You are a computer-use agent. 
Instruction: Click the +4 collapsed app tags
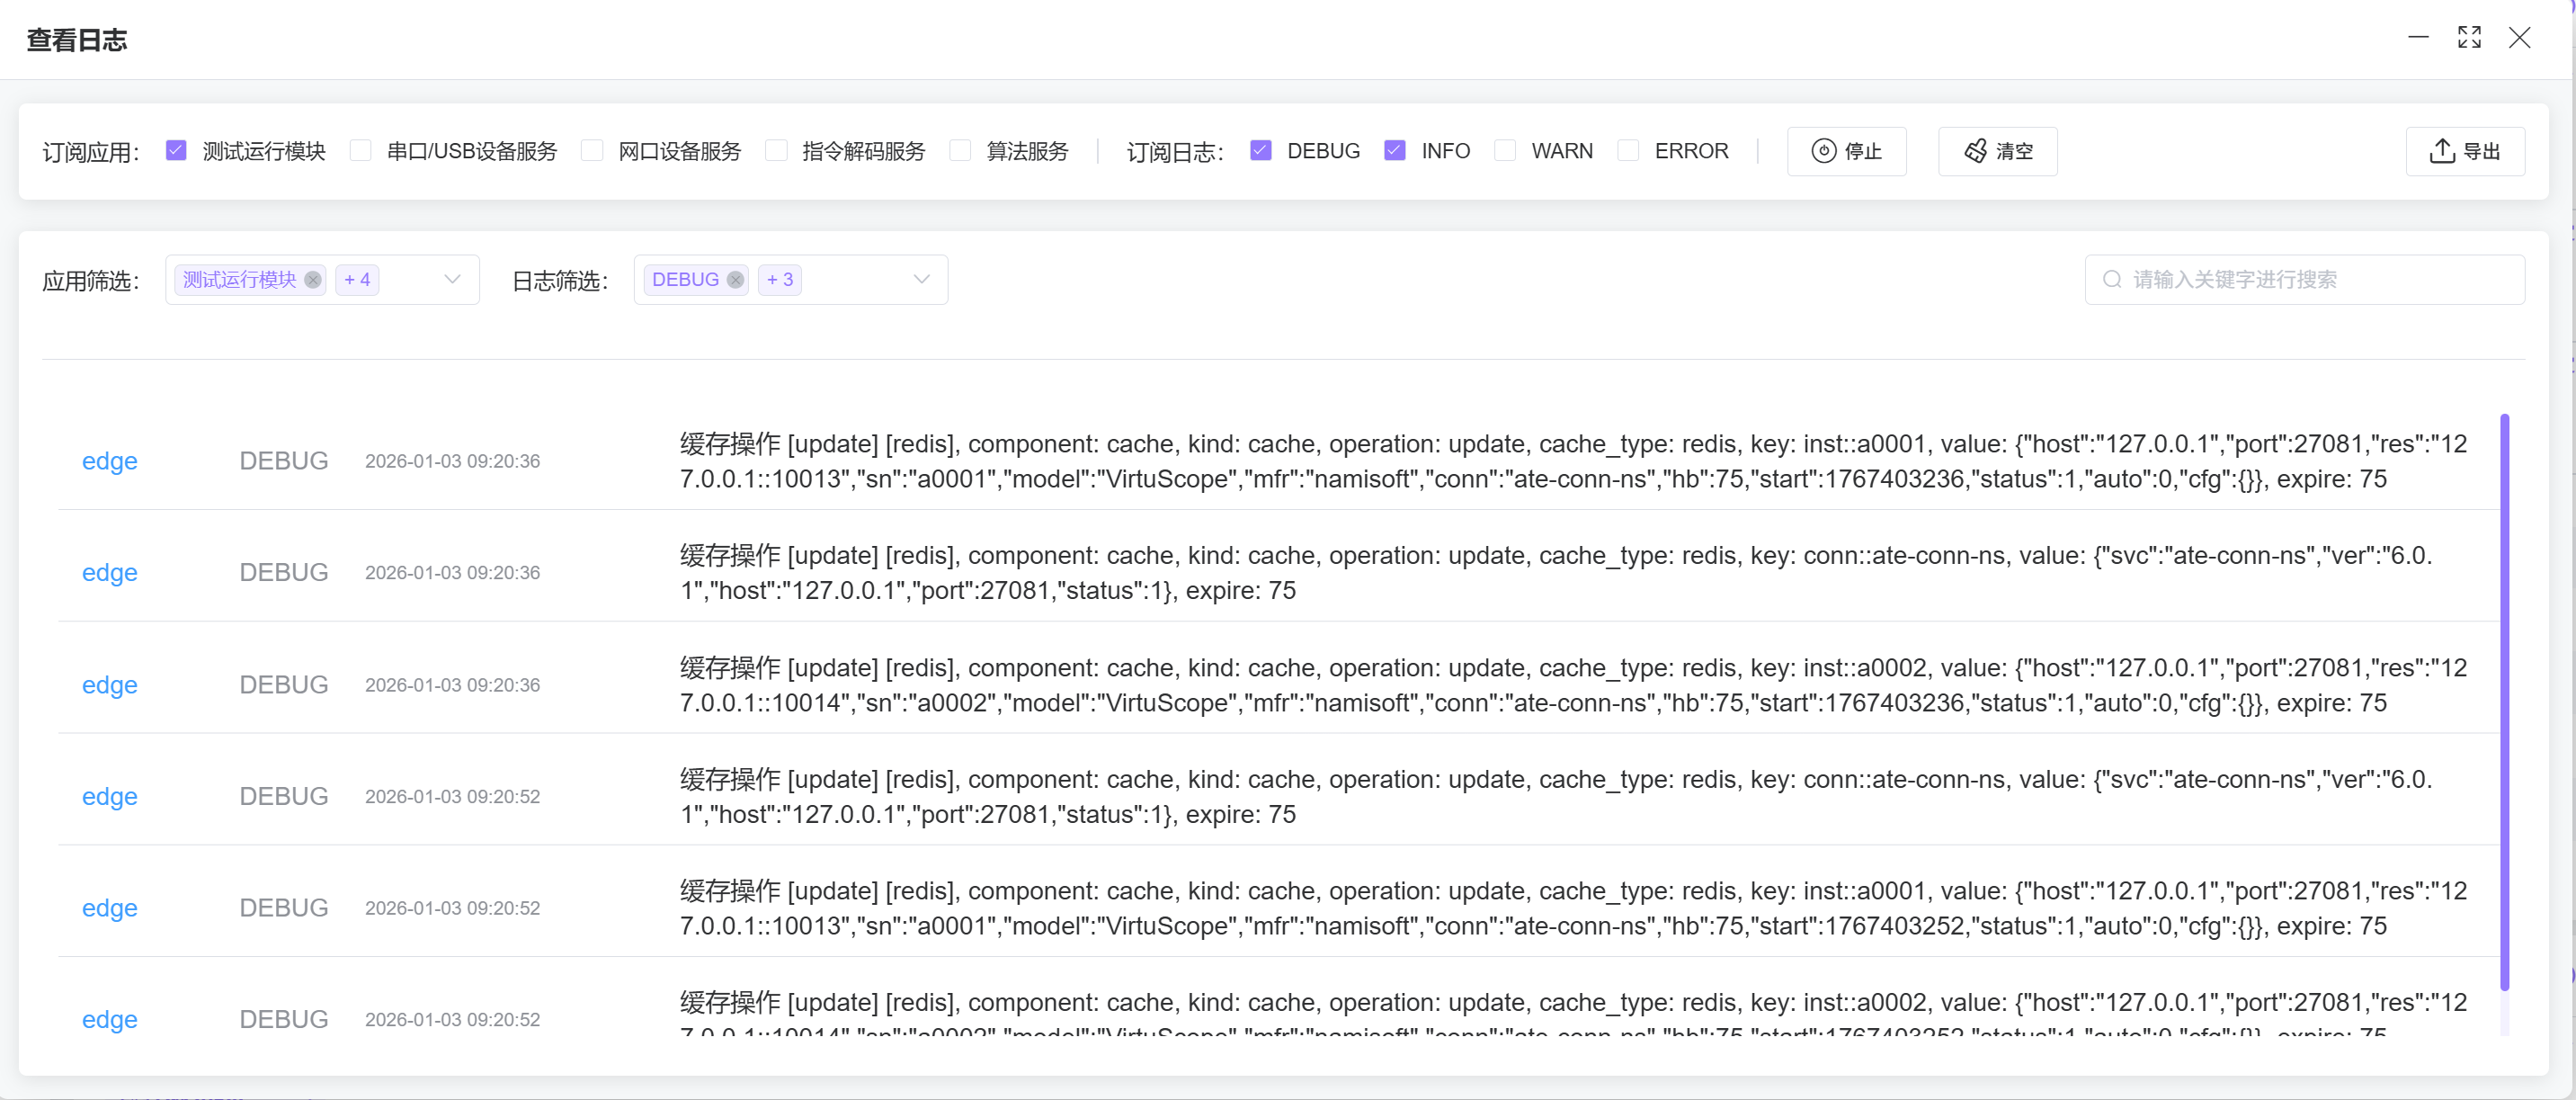pos(357,280)
